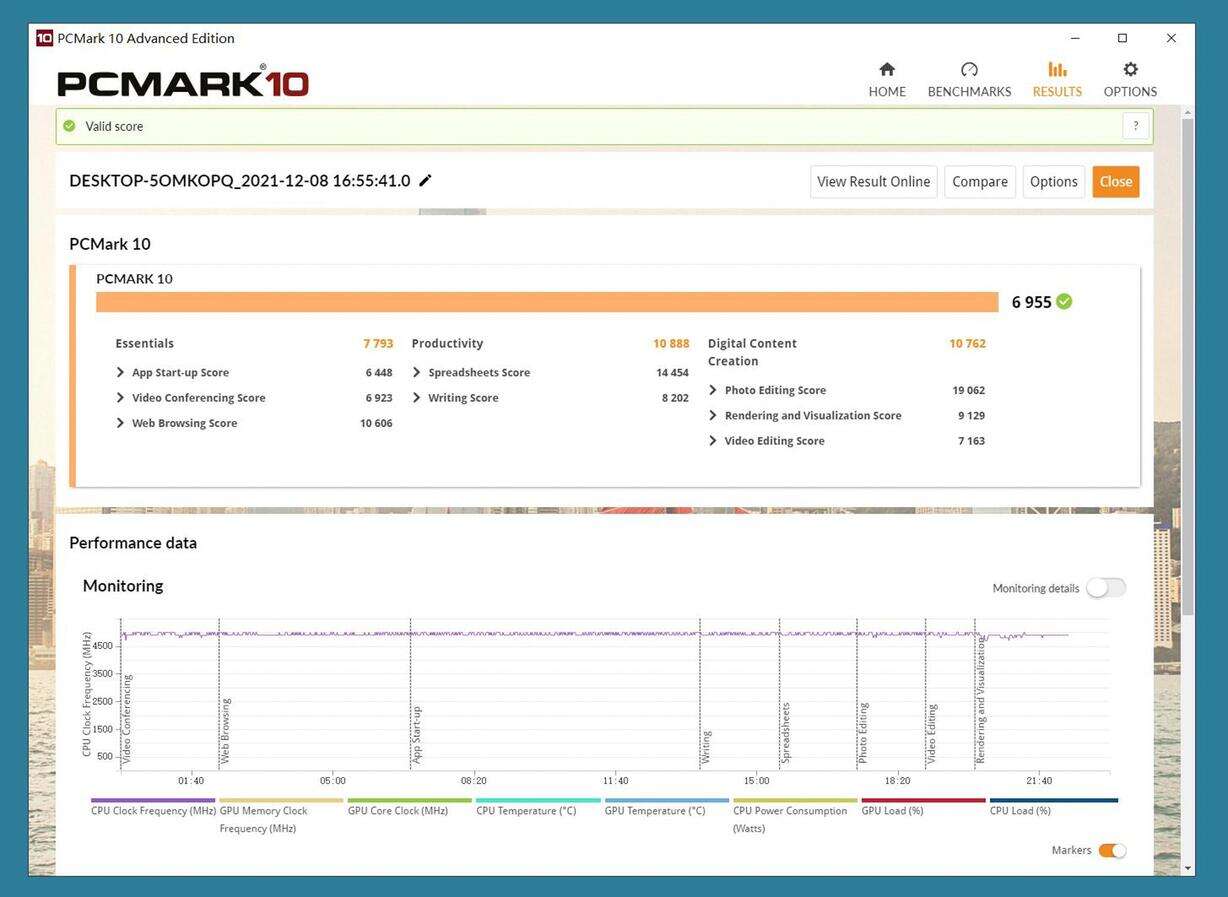Click the Essentials heading
This screenshot has height=897, width=1228.
(145, 343)
